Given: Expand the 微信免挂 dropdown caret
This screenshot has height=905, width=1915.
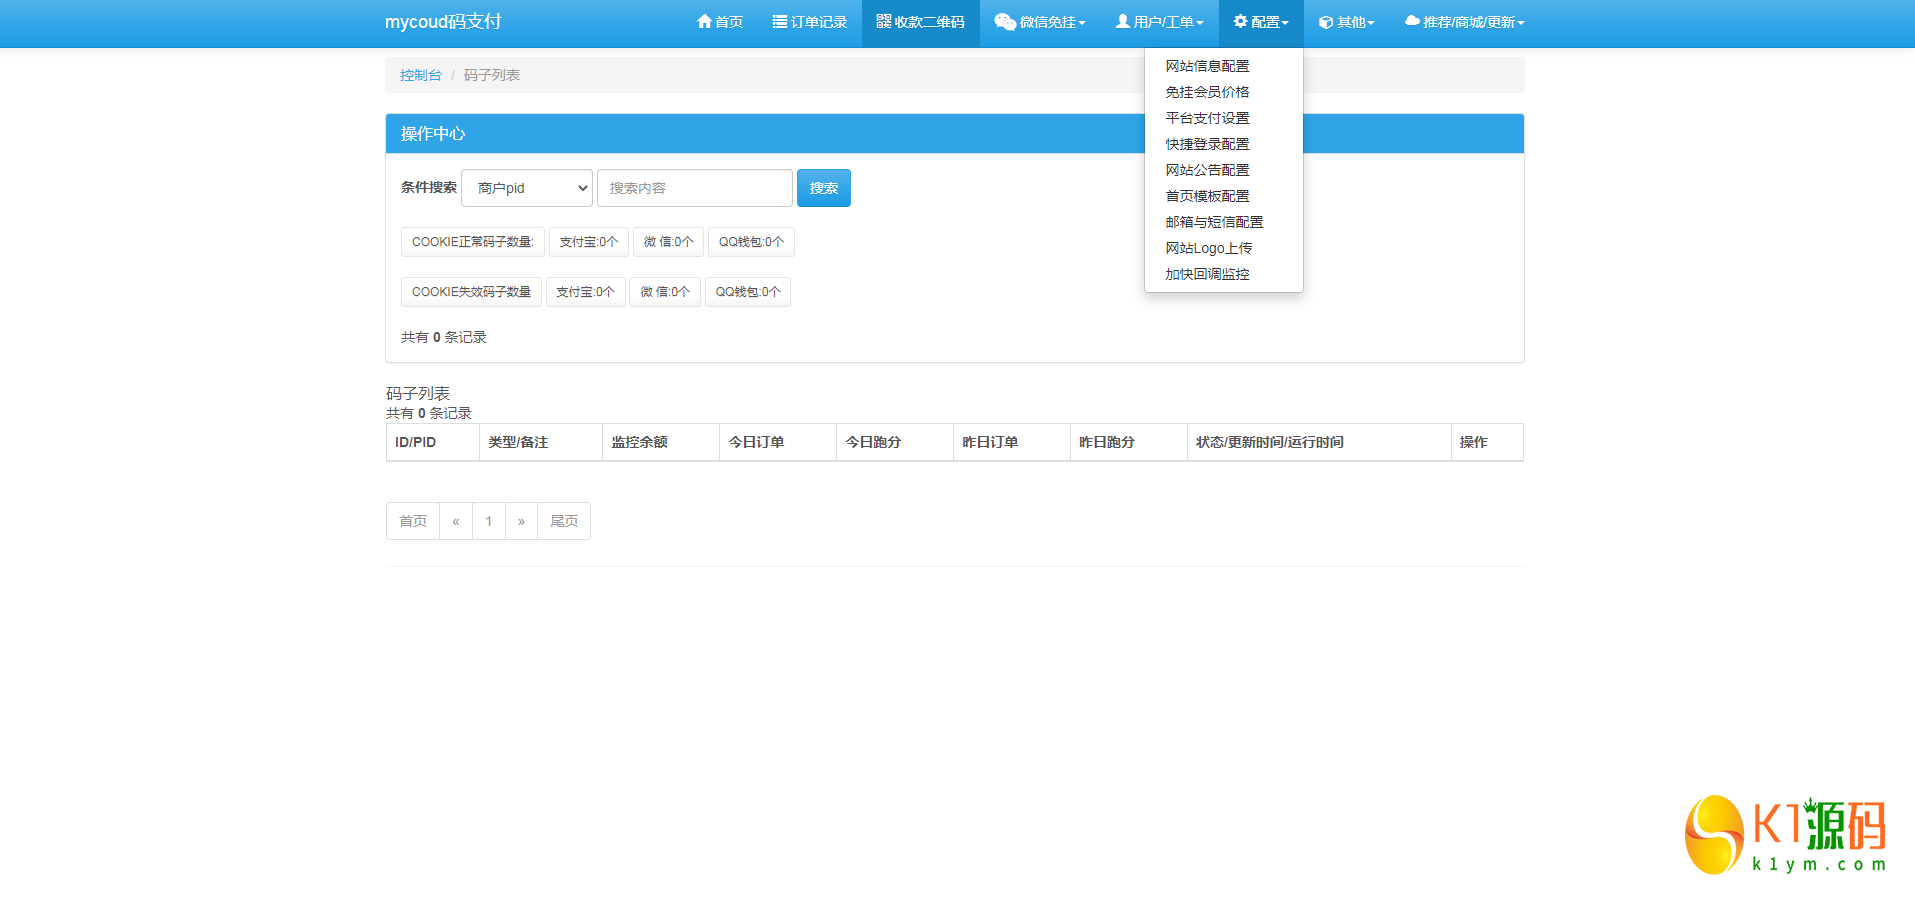Looking at the screenshot, I should [1082, 23].
